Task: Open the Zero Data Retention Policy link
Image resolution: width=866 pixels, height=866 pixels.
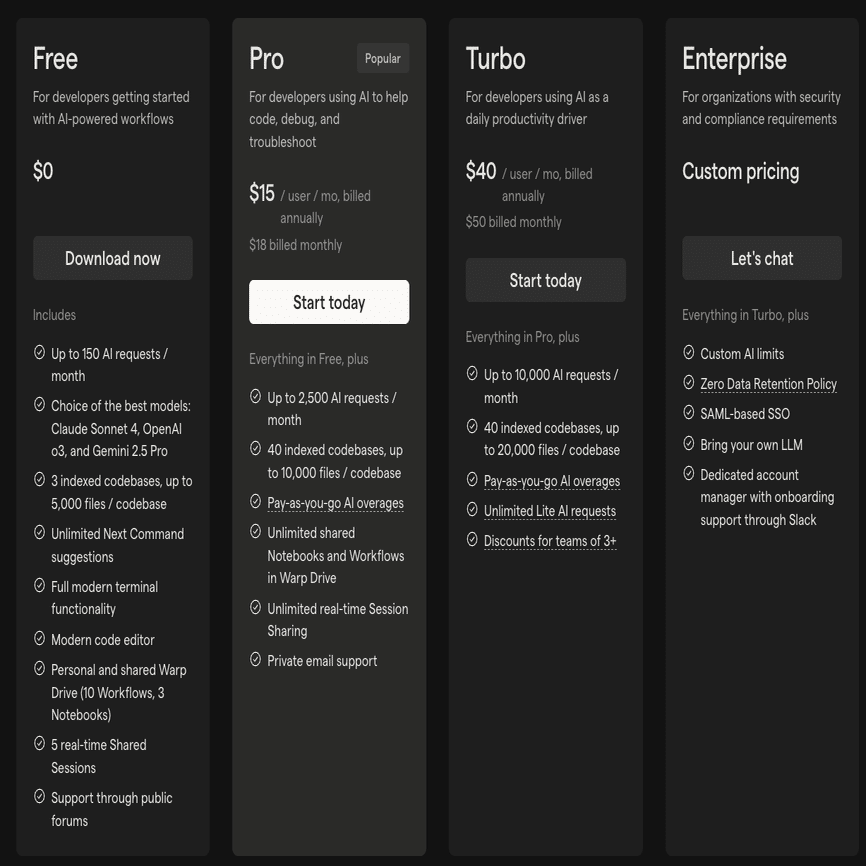Action: [x=768, y=384]
